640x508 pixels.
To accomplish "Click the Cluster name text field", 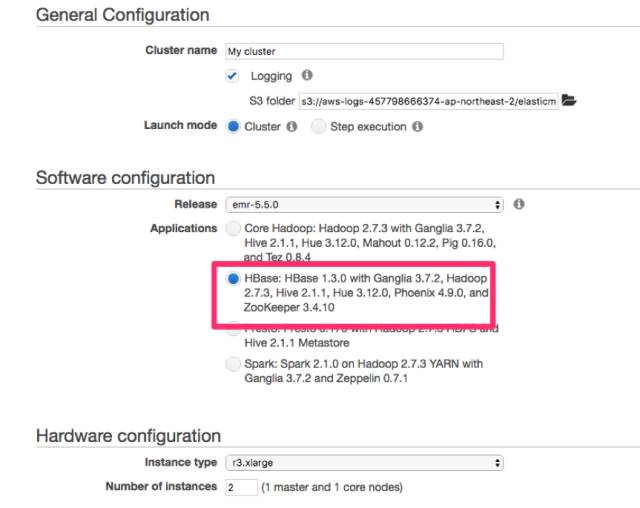I will pyautogui.click(x=364, y=51).
